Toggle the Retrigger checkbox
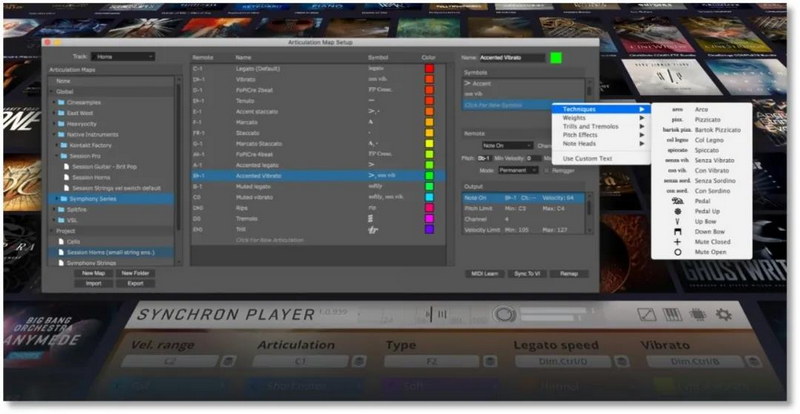 coord(547,171)
